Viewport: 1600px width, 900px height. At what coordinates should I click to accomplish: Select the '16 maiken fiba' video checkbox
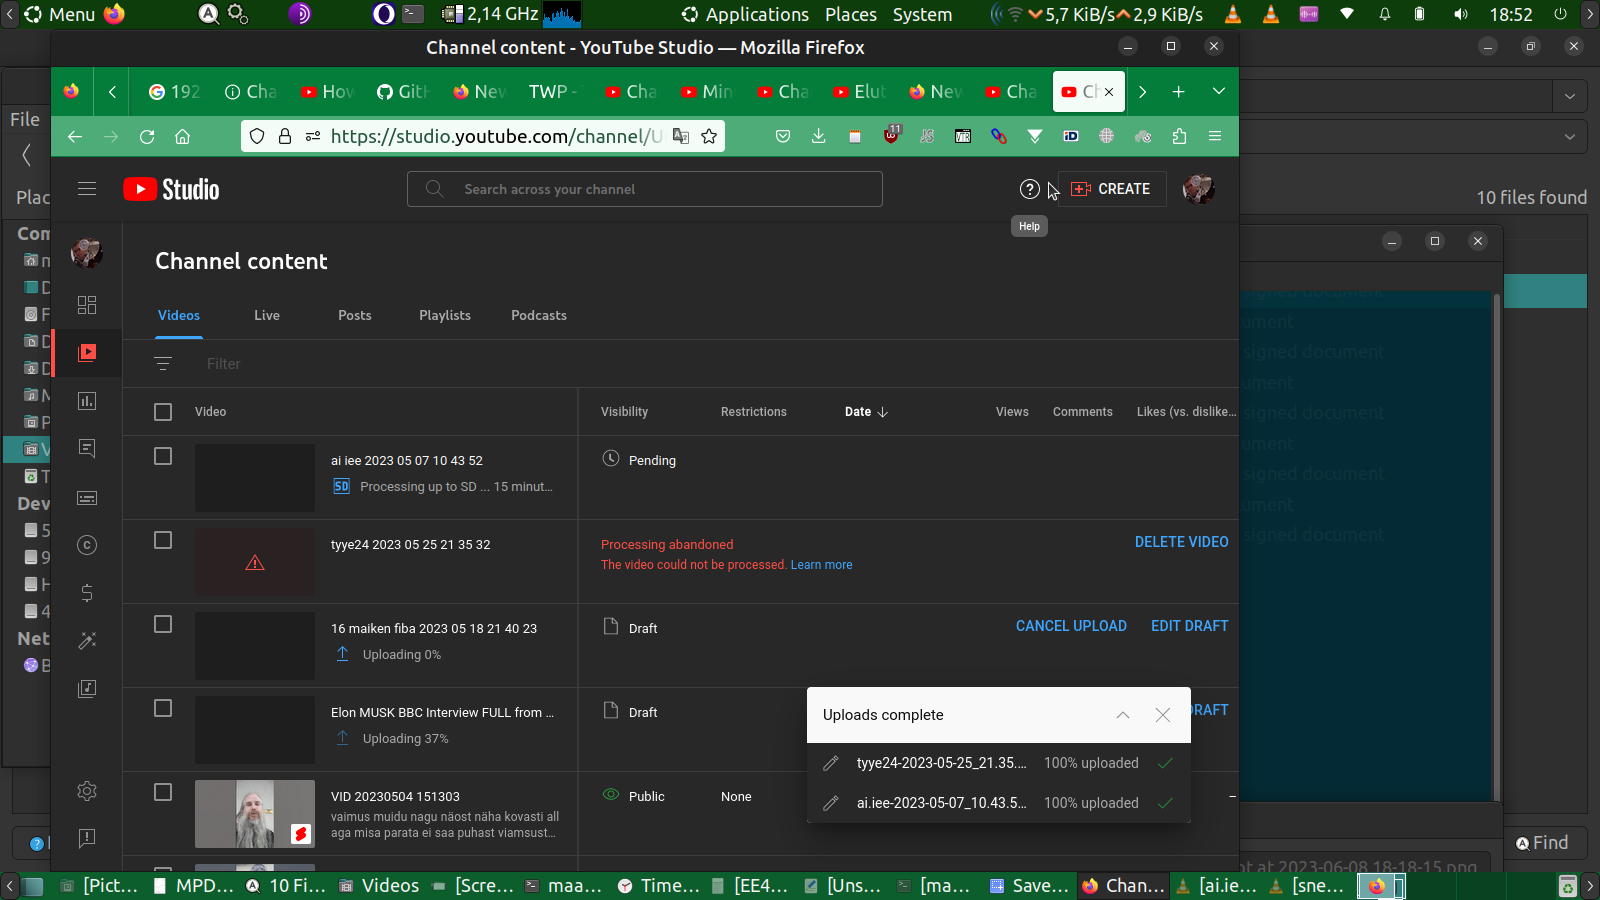pos(163,624)
